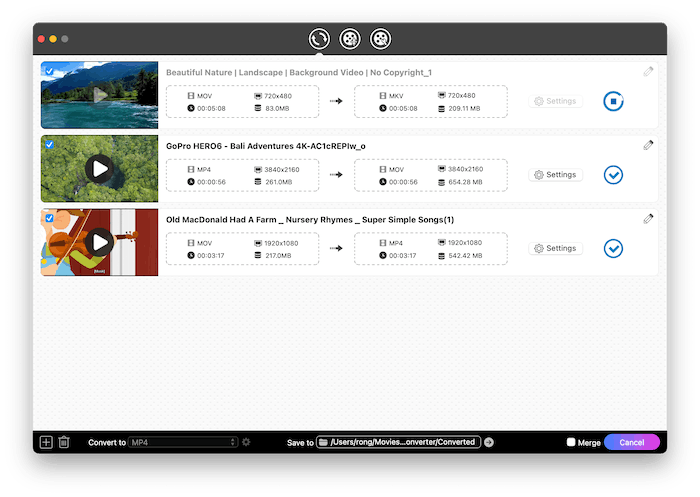Open Settings for the GoPro HERO6 video
The image size is (700, 497).
556,175
